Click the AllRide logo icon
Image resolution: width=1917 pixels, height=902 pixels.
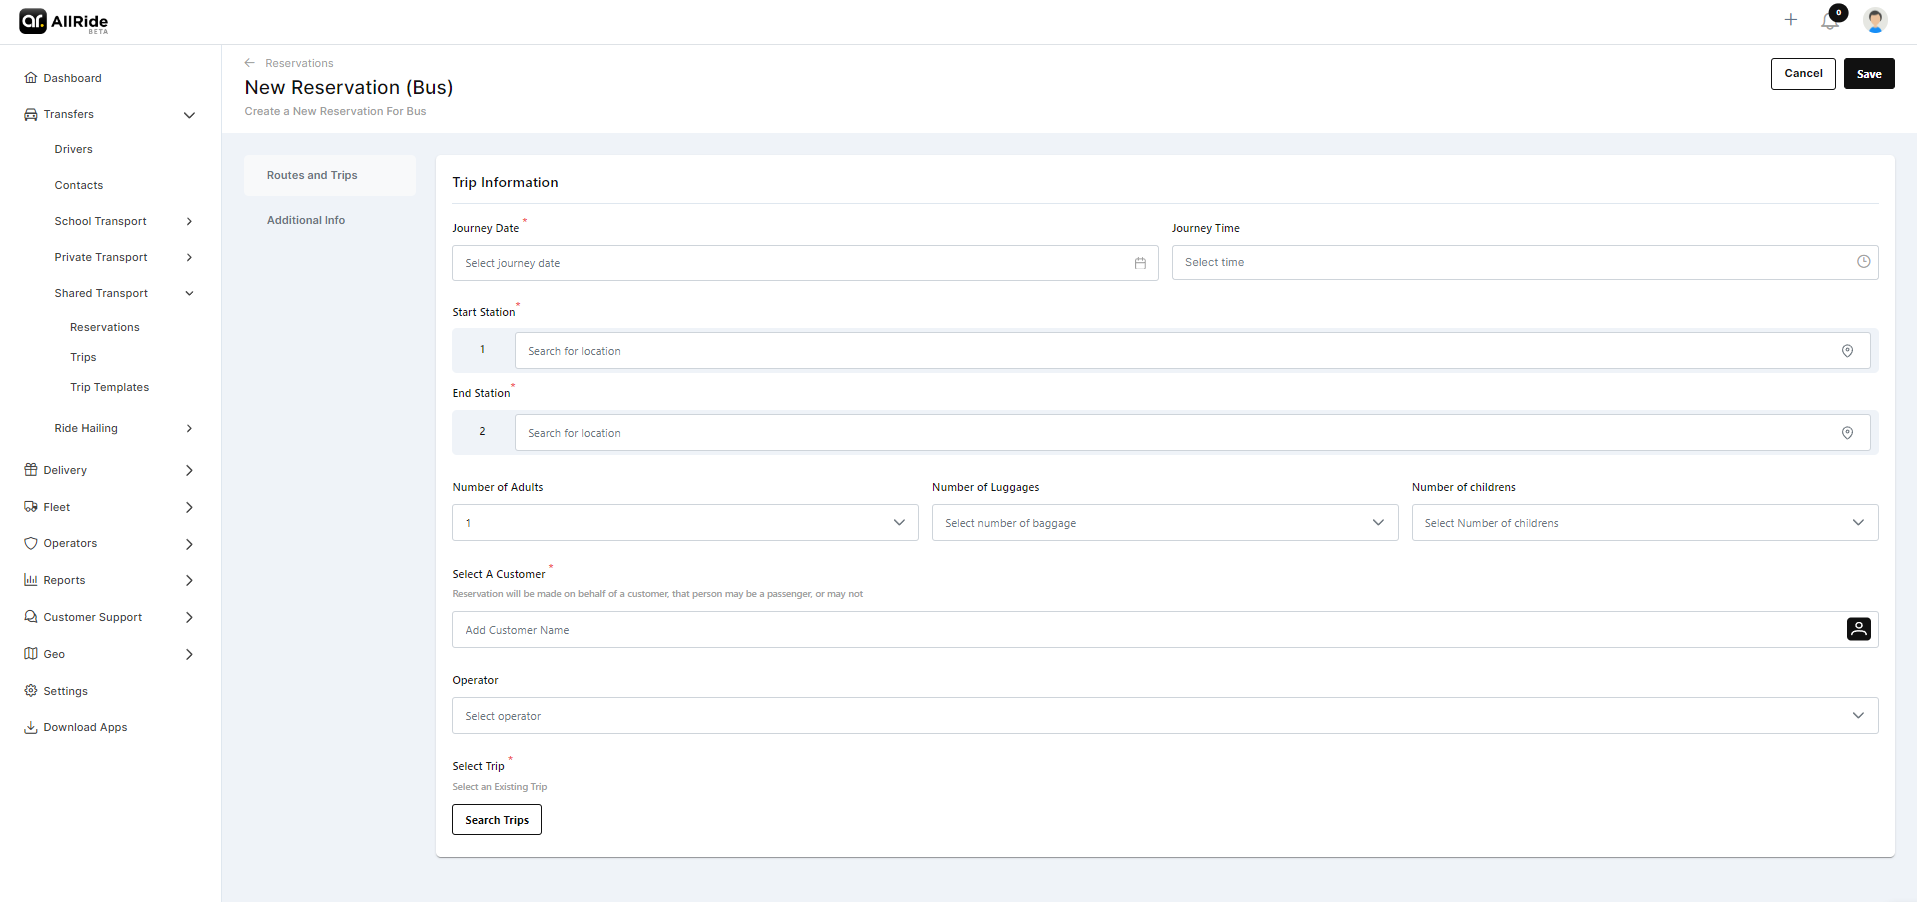pyautogui.click(x=33, y=20)
